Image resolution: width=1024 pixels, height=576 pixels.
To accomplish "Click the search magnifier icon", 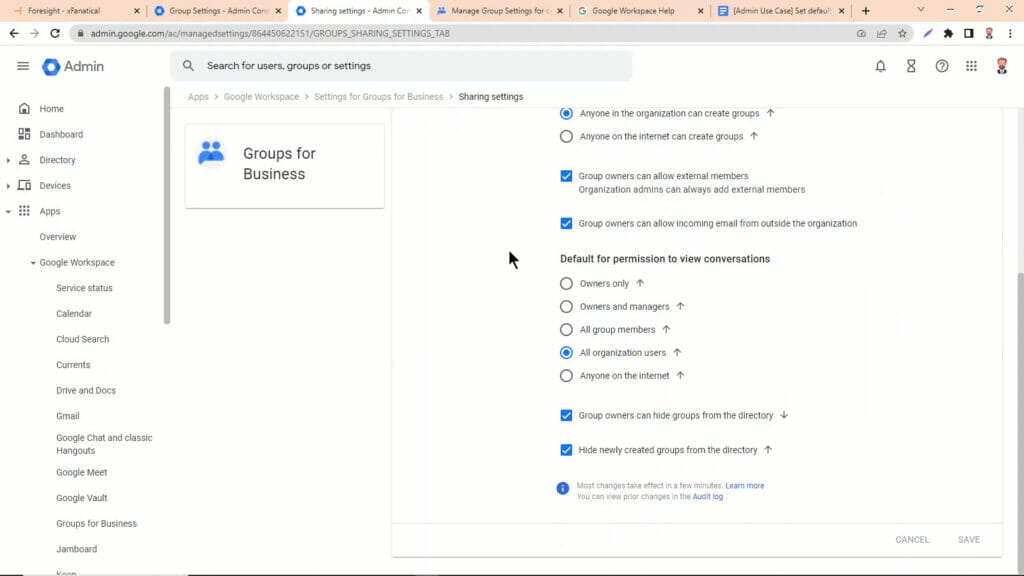I will [x=188, y=66].
